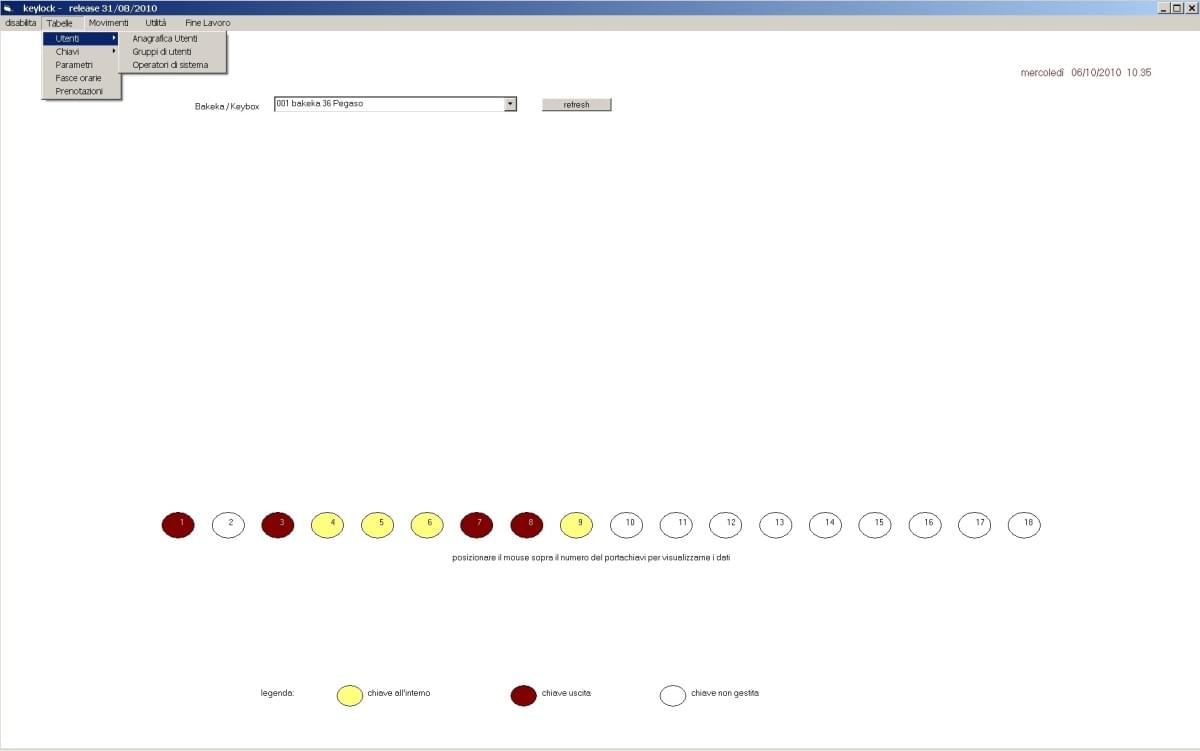
Task: Click the dark red 'chiave uscita' legend swatch
Action: 524,696
